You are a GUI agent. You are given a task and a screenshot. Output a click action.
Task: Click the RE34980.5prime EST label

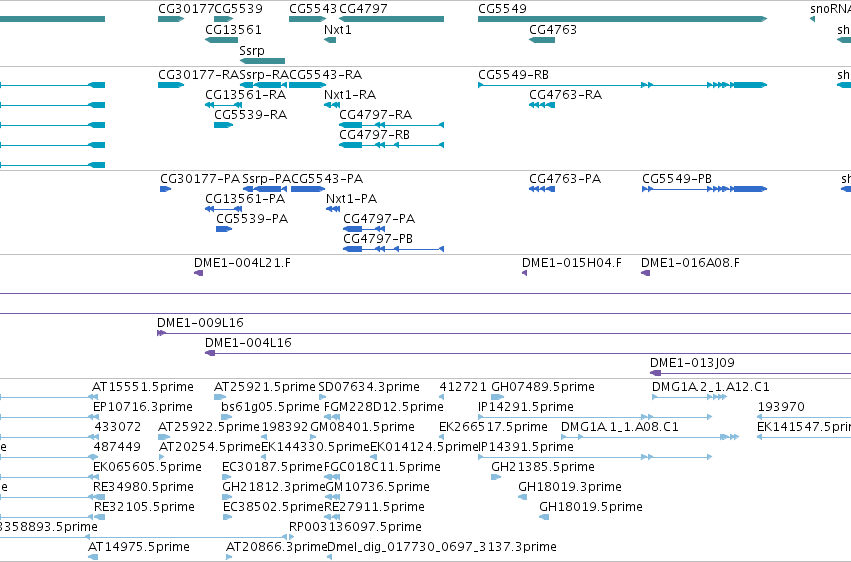pos(143,487)
